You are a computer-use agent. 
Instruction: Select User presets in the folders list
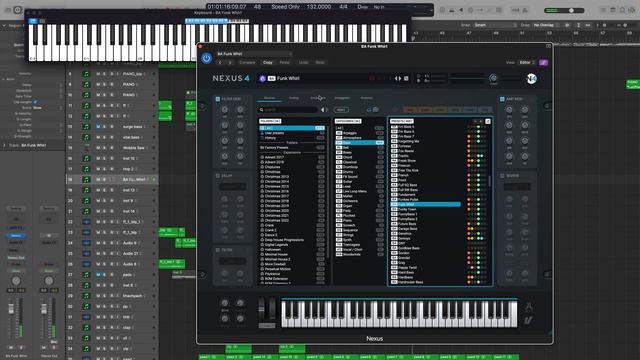click(x=292, y=133)
